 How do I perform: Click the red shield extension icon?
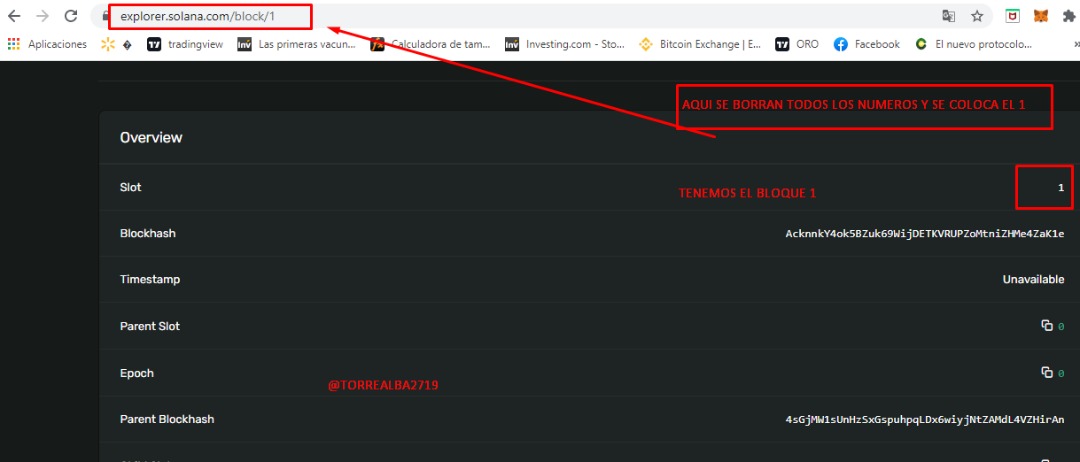(x=1012, y=16)
